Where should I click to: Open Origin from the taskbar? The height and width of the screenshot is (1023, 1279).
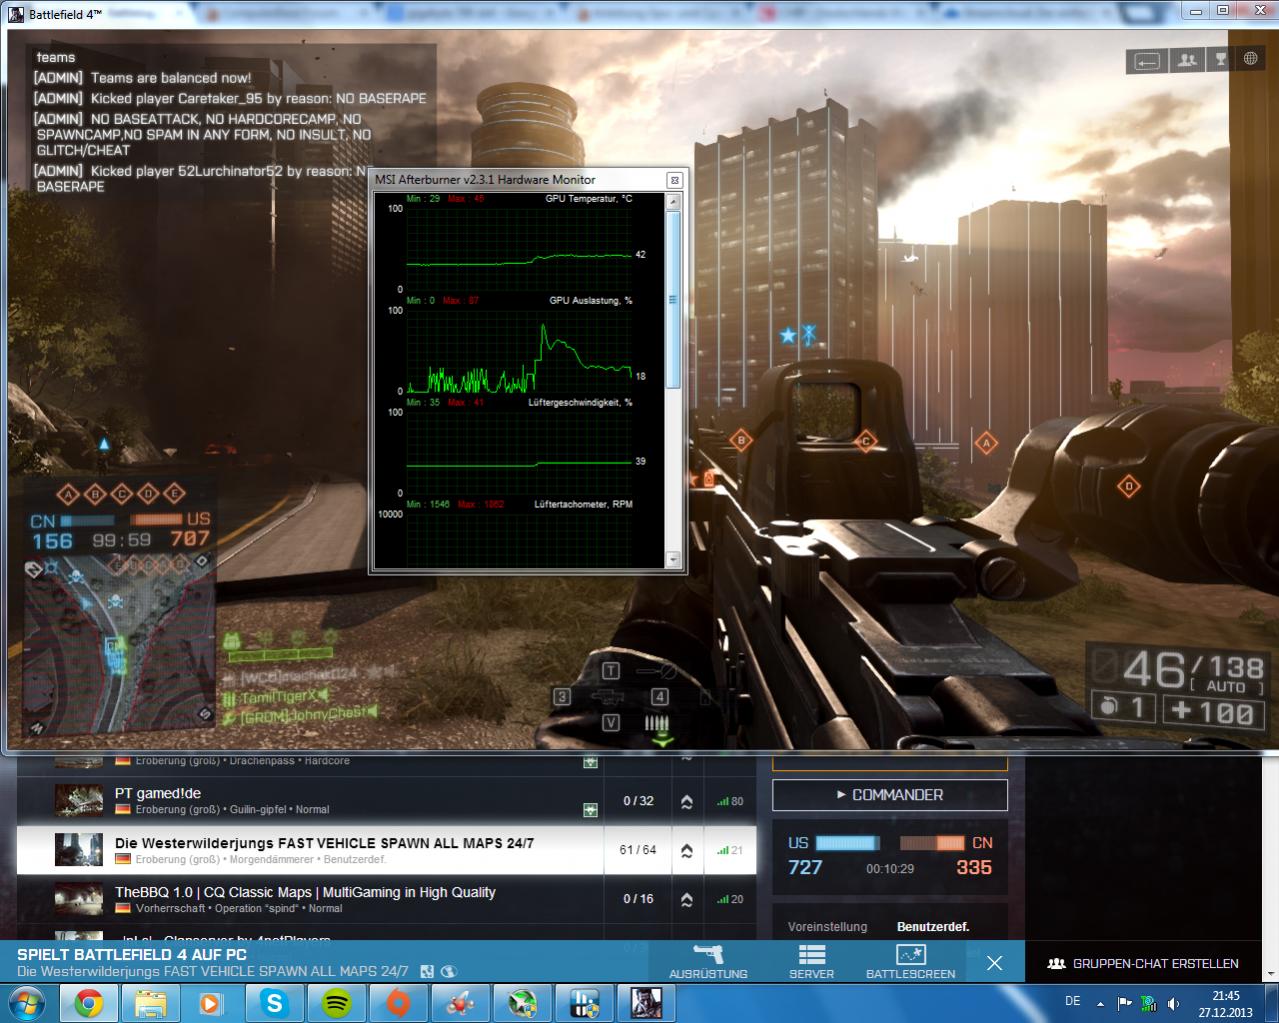click(x=398, y=1002)
